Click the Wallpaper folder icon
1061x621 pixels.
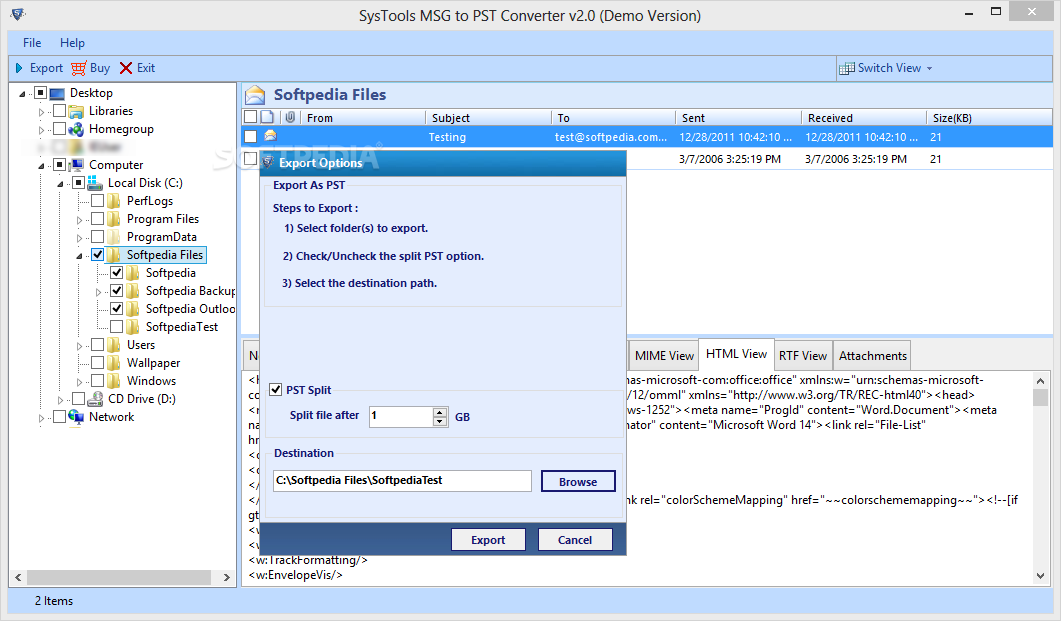pyautogui.click(x=114, y=363)
